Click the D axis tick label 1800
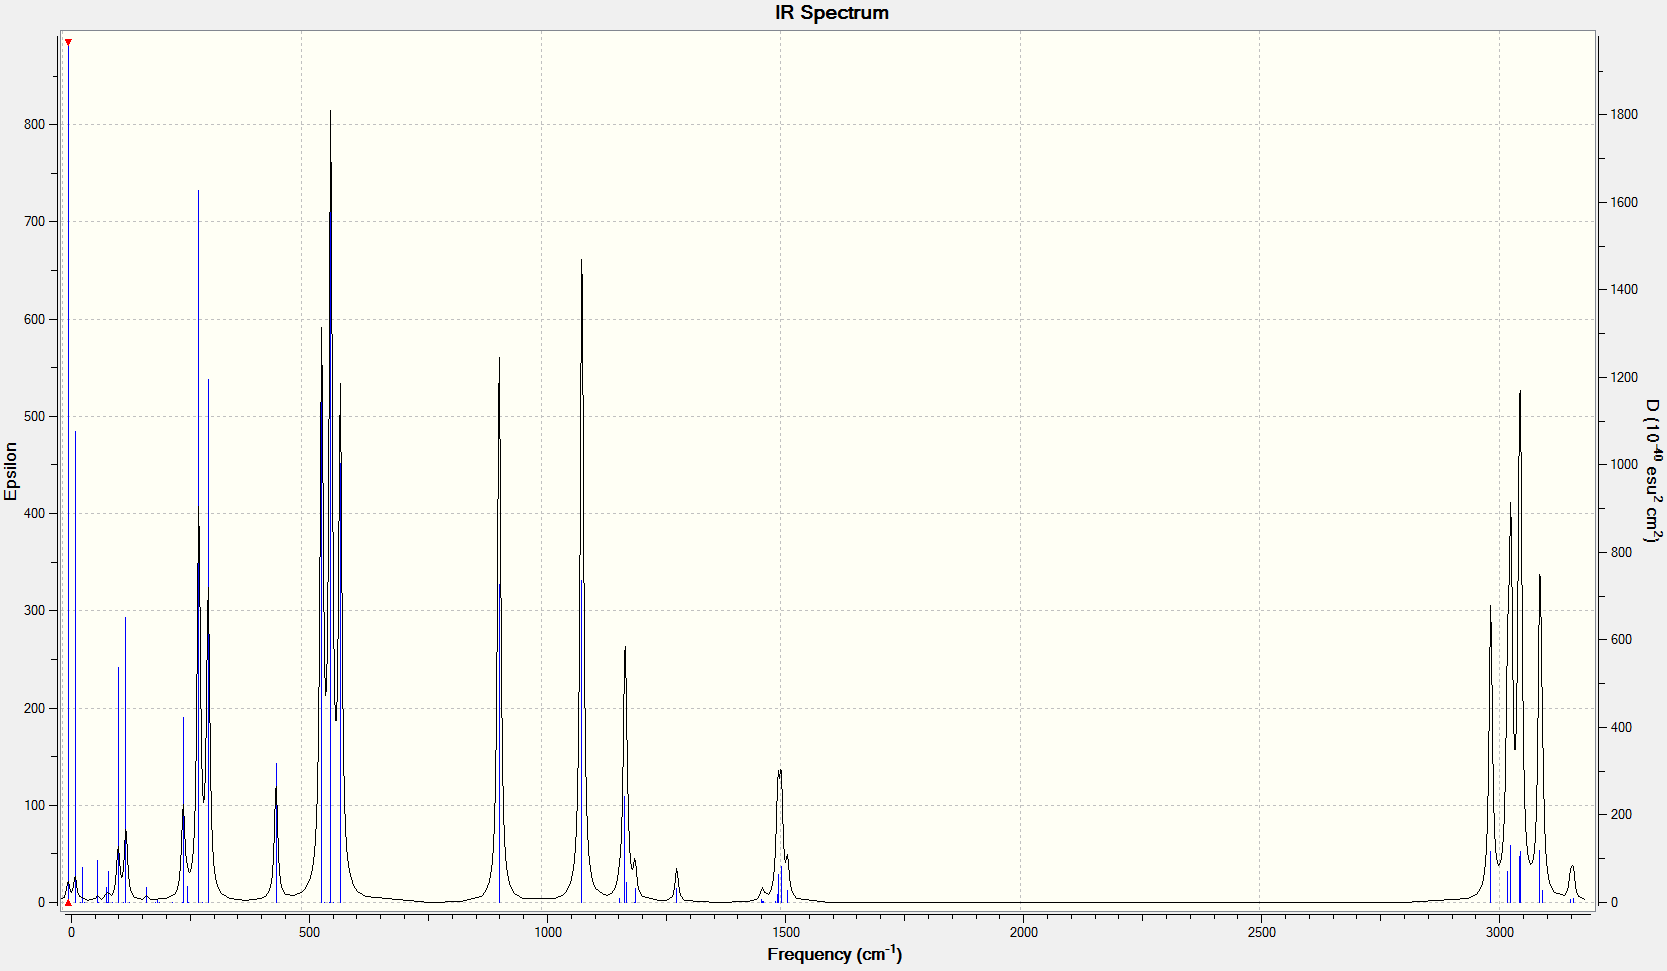The height and width of the screenshot is (971, 1667). [1624, 115]
